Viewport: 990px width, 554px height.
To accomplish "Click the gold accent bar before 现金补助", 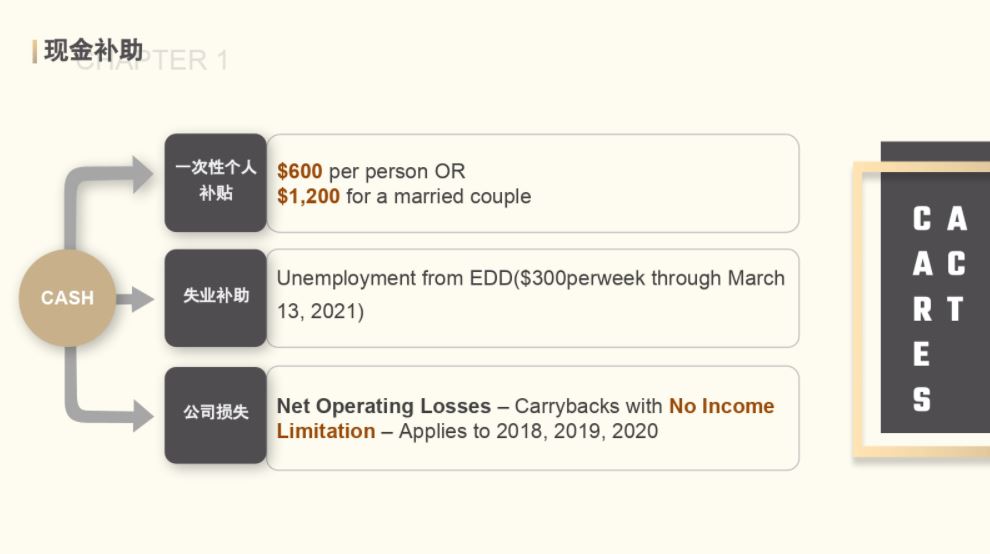I will [x=35, y=51].
